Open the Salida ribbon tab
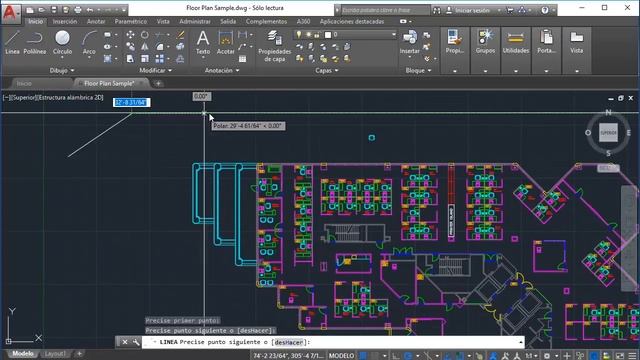 pos(228,21)
